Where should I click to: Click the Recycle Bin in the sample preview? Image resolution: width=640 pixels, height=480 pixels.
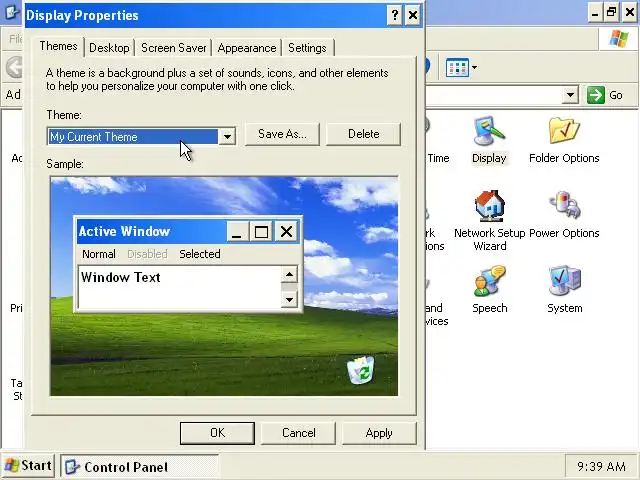coord(360,370)
